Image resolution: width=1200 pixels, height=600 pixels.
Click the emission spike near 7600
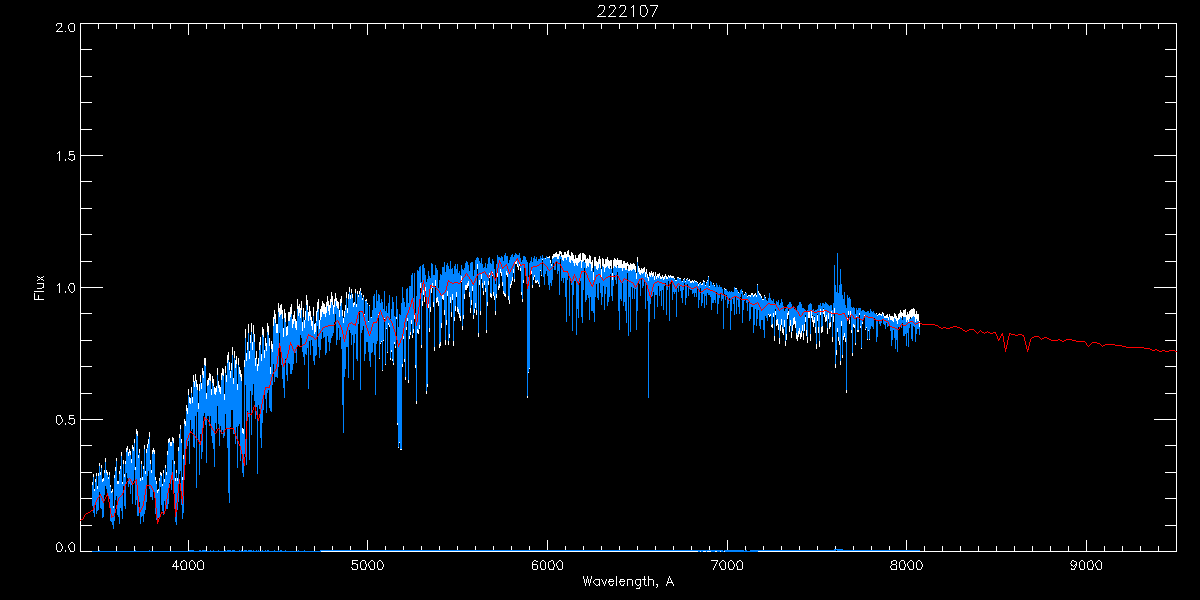pos(837,280)
